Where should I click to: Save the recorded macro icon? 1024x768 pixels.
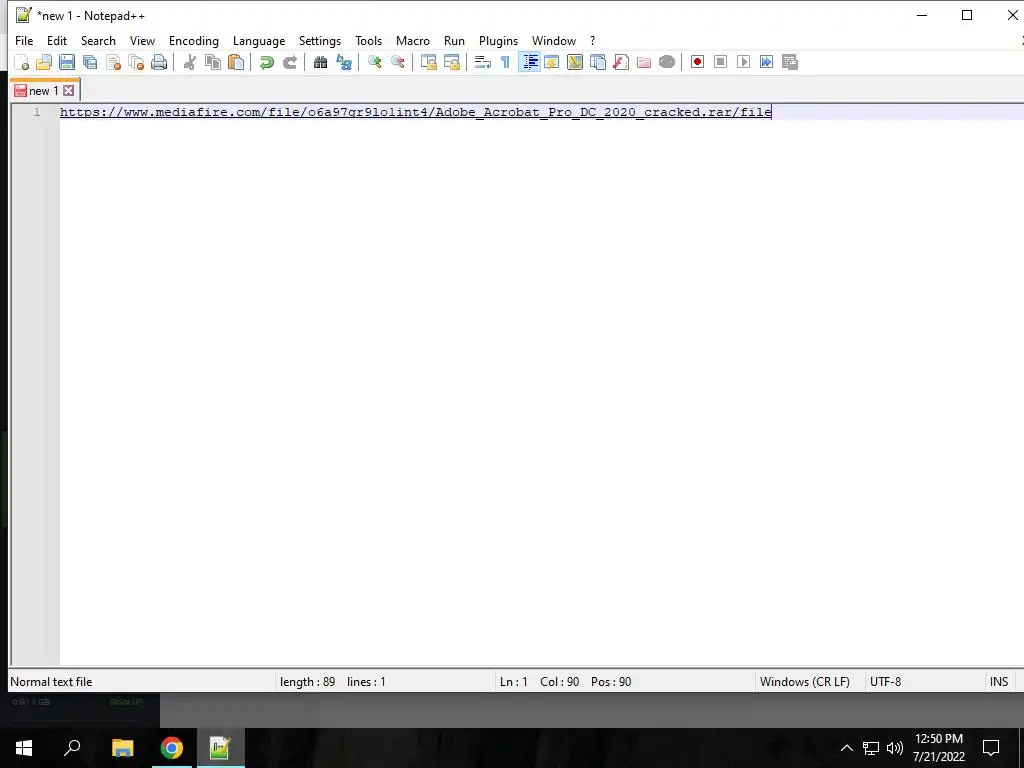coord(790,62)
